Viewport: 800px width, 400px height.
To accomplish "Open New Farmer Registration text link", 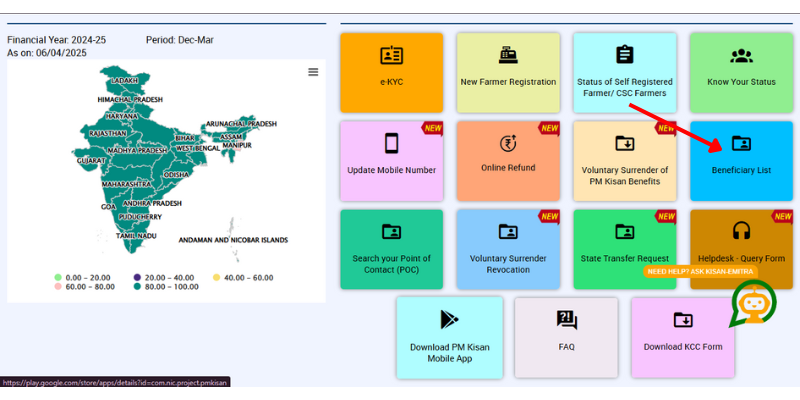I will point(508,82).
